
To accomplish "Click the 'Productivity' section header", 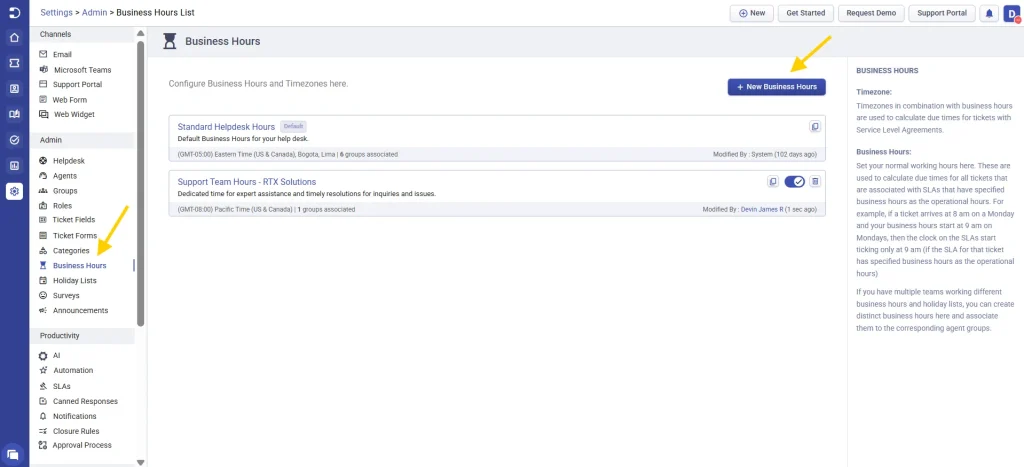I will (x=59, y=336).
